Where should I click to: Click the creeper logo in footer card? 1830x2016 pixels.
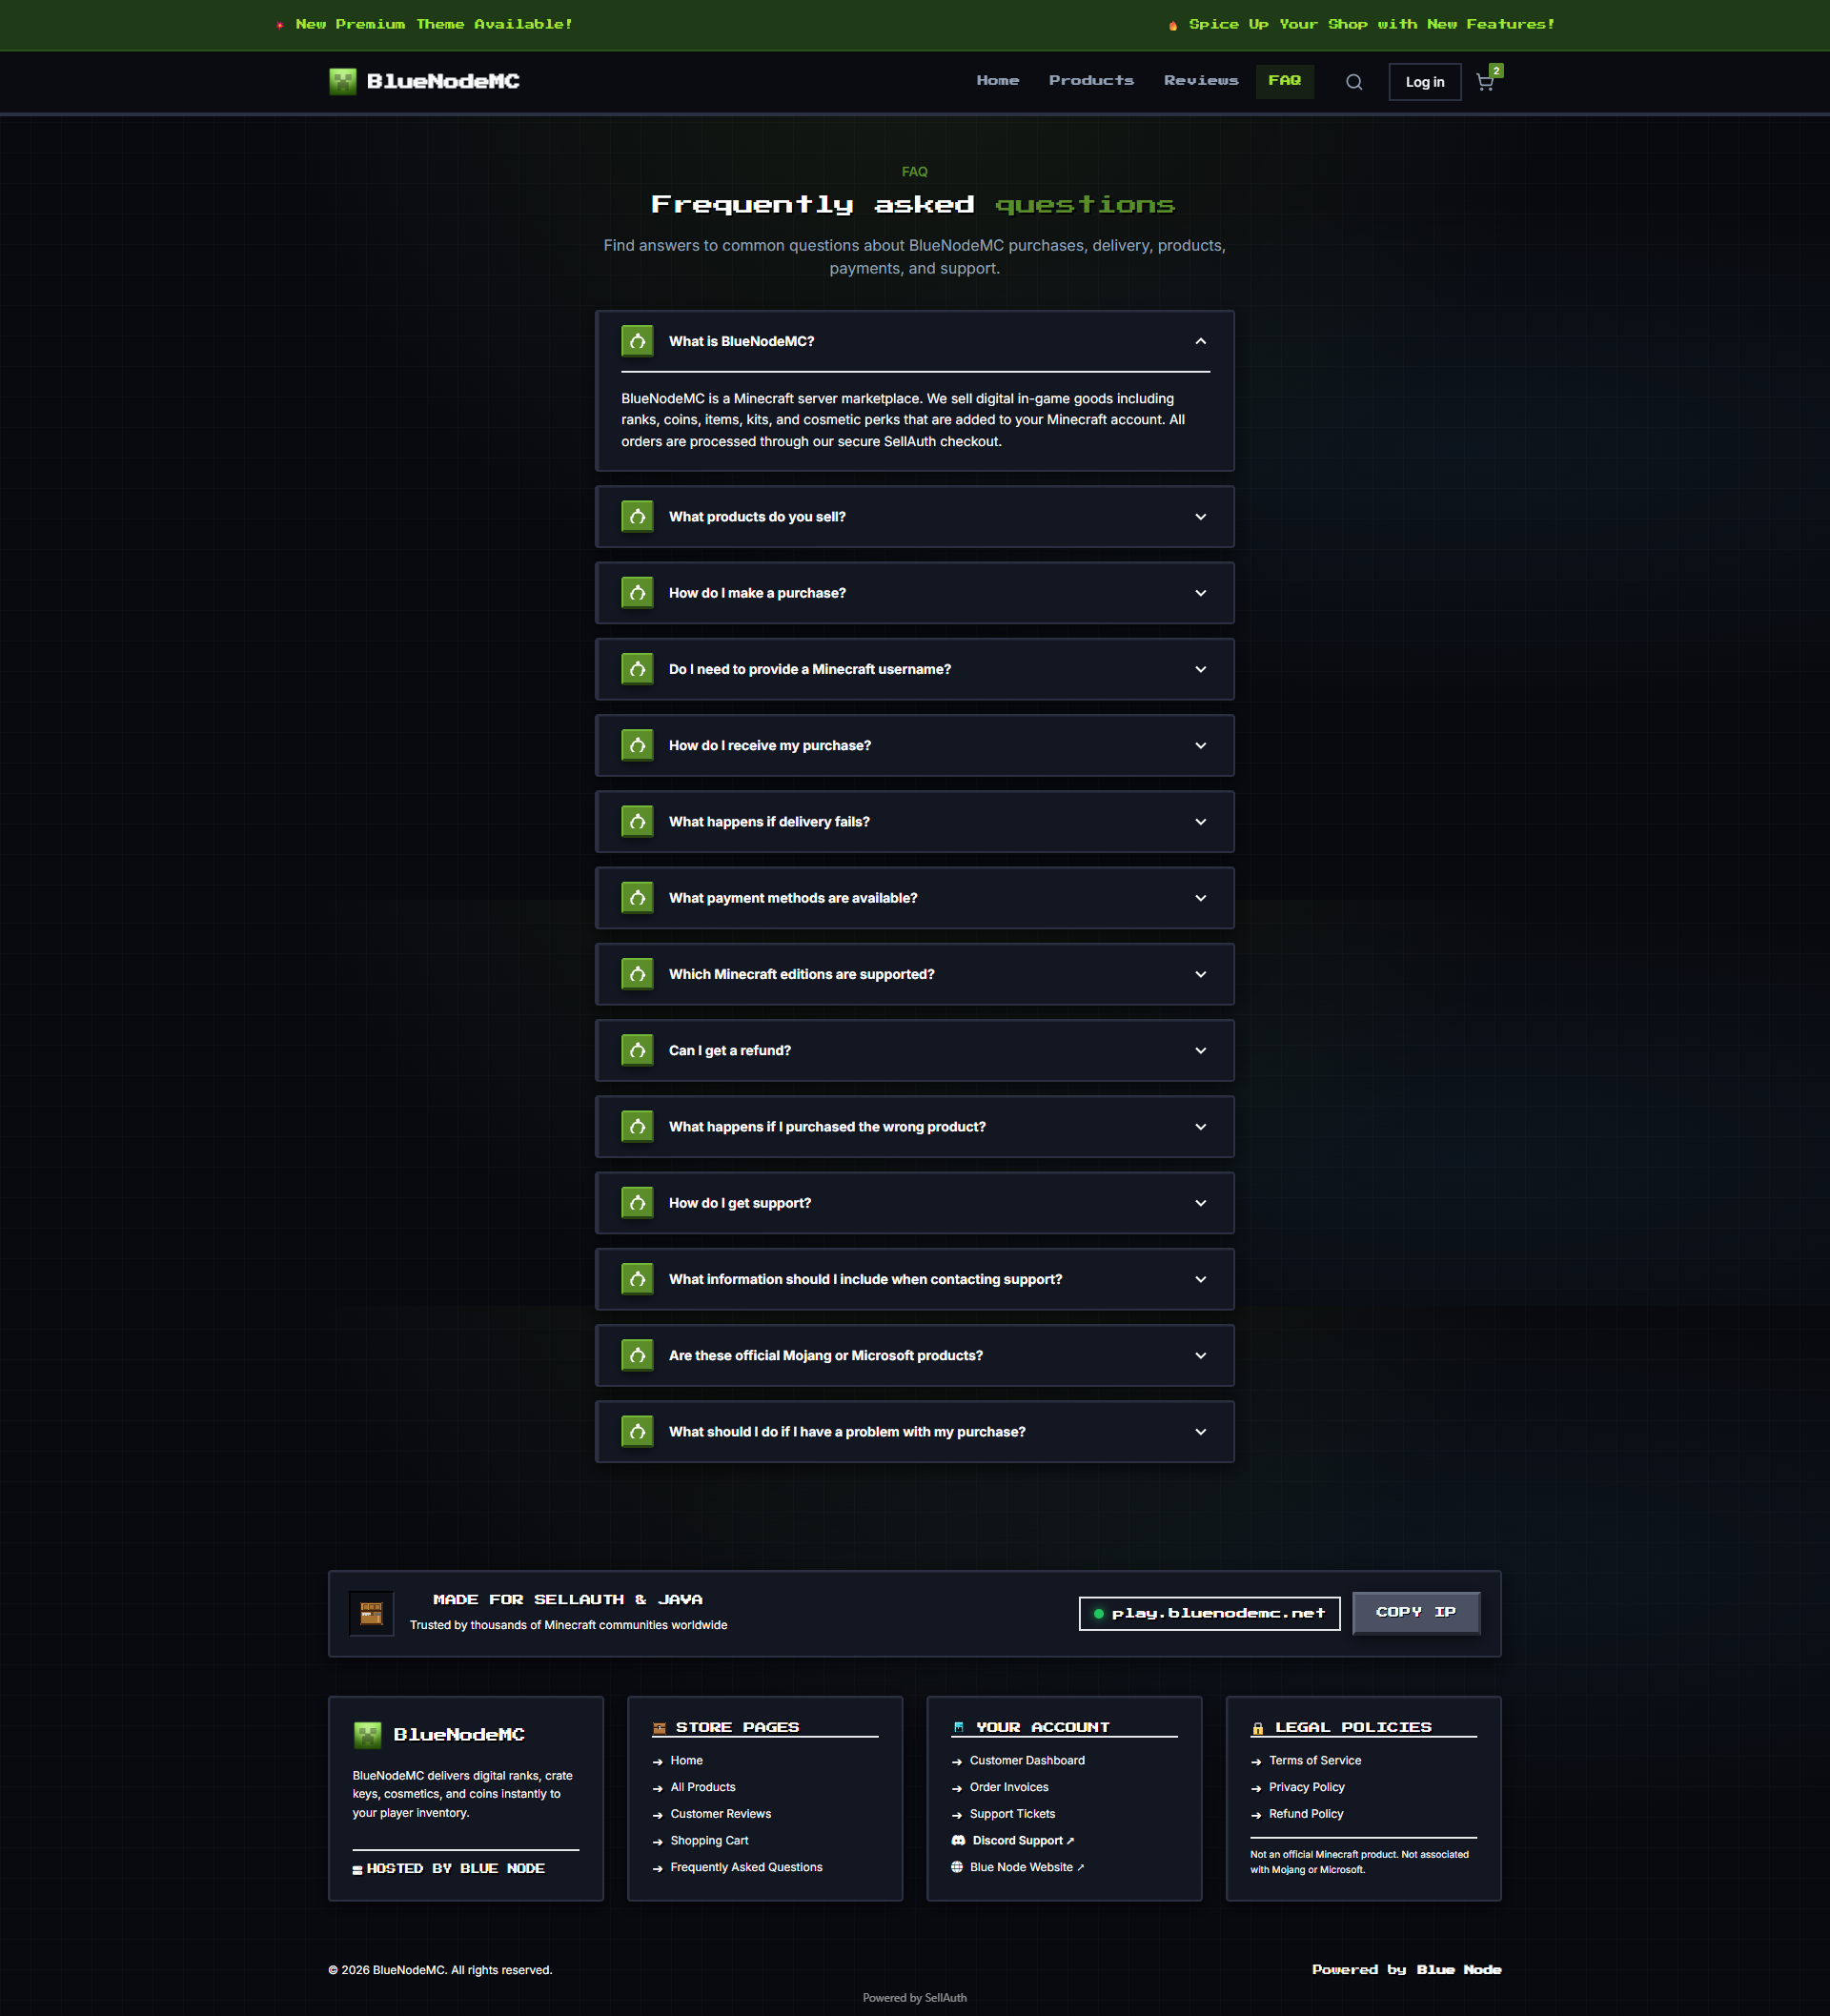point(367,1735)
